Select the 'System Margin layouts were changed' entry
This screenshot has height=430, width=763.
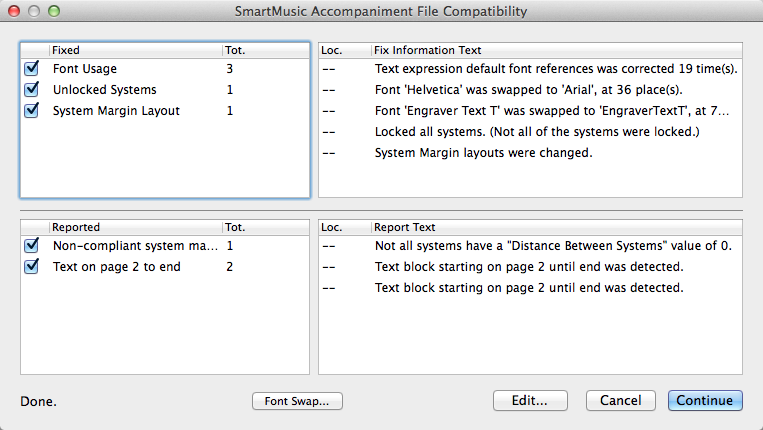click(530, 153)
